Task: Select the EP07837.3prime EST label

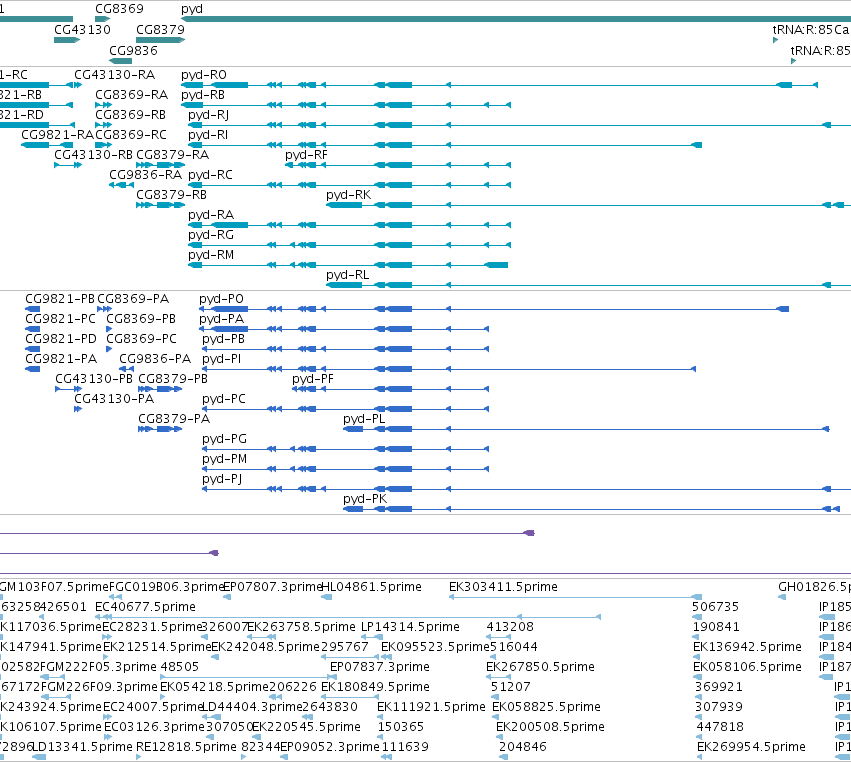Action: pos(380,667)
